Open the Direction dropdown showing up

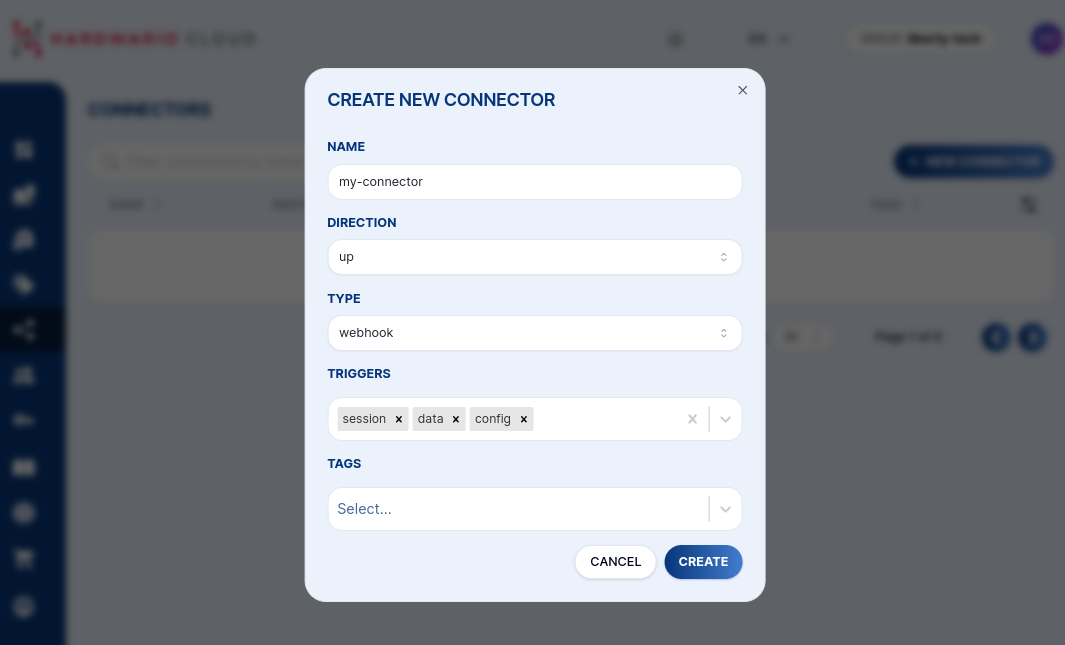(535, 257)
